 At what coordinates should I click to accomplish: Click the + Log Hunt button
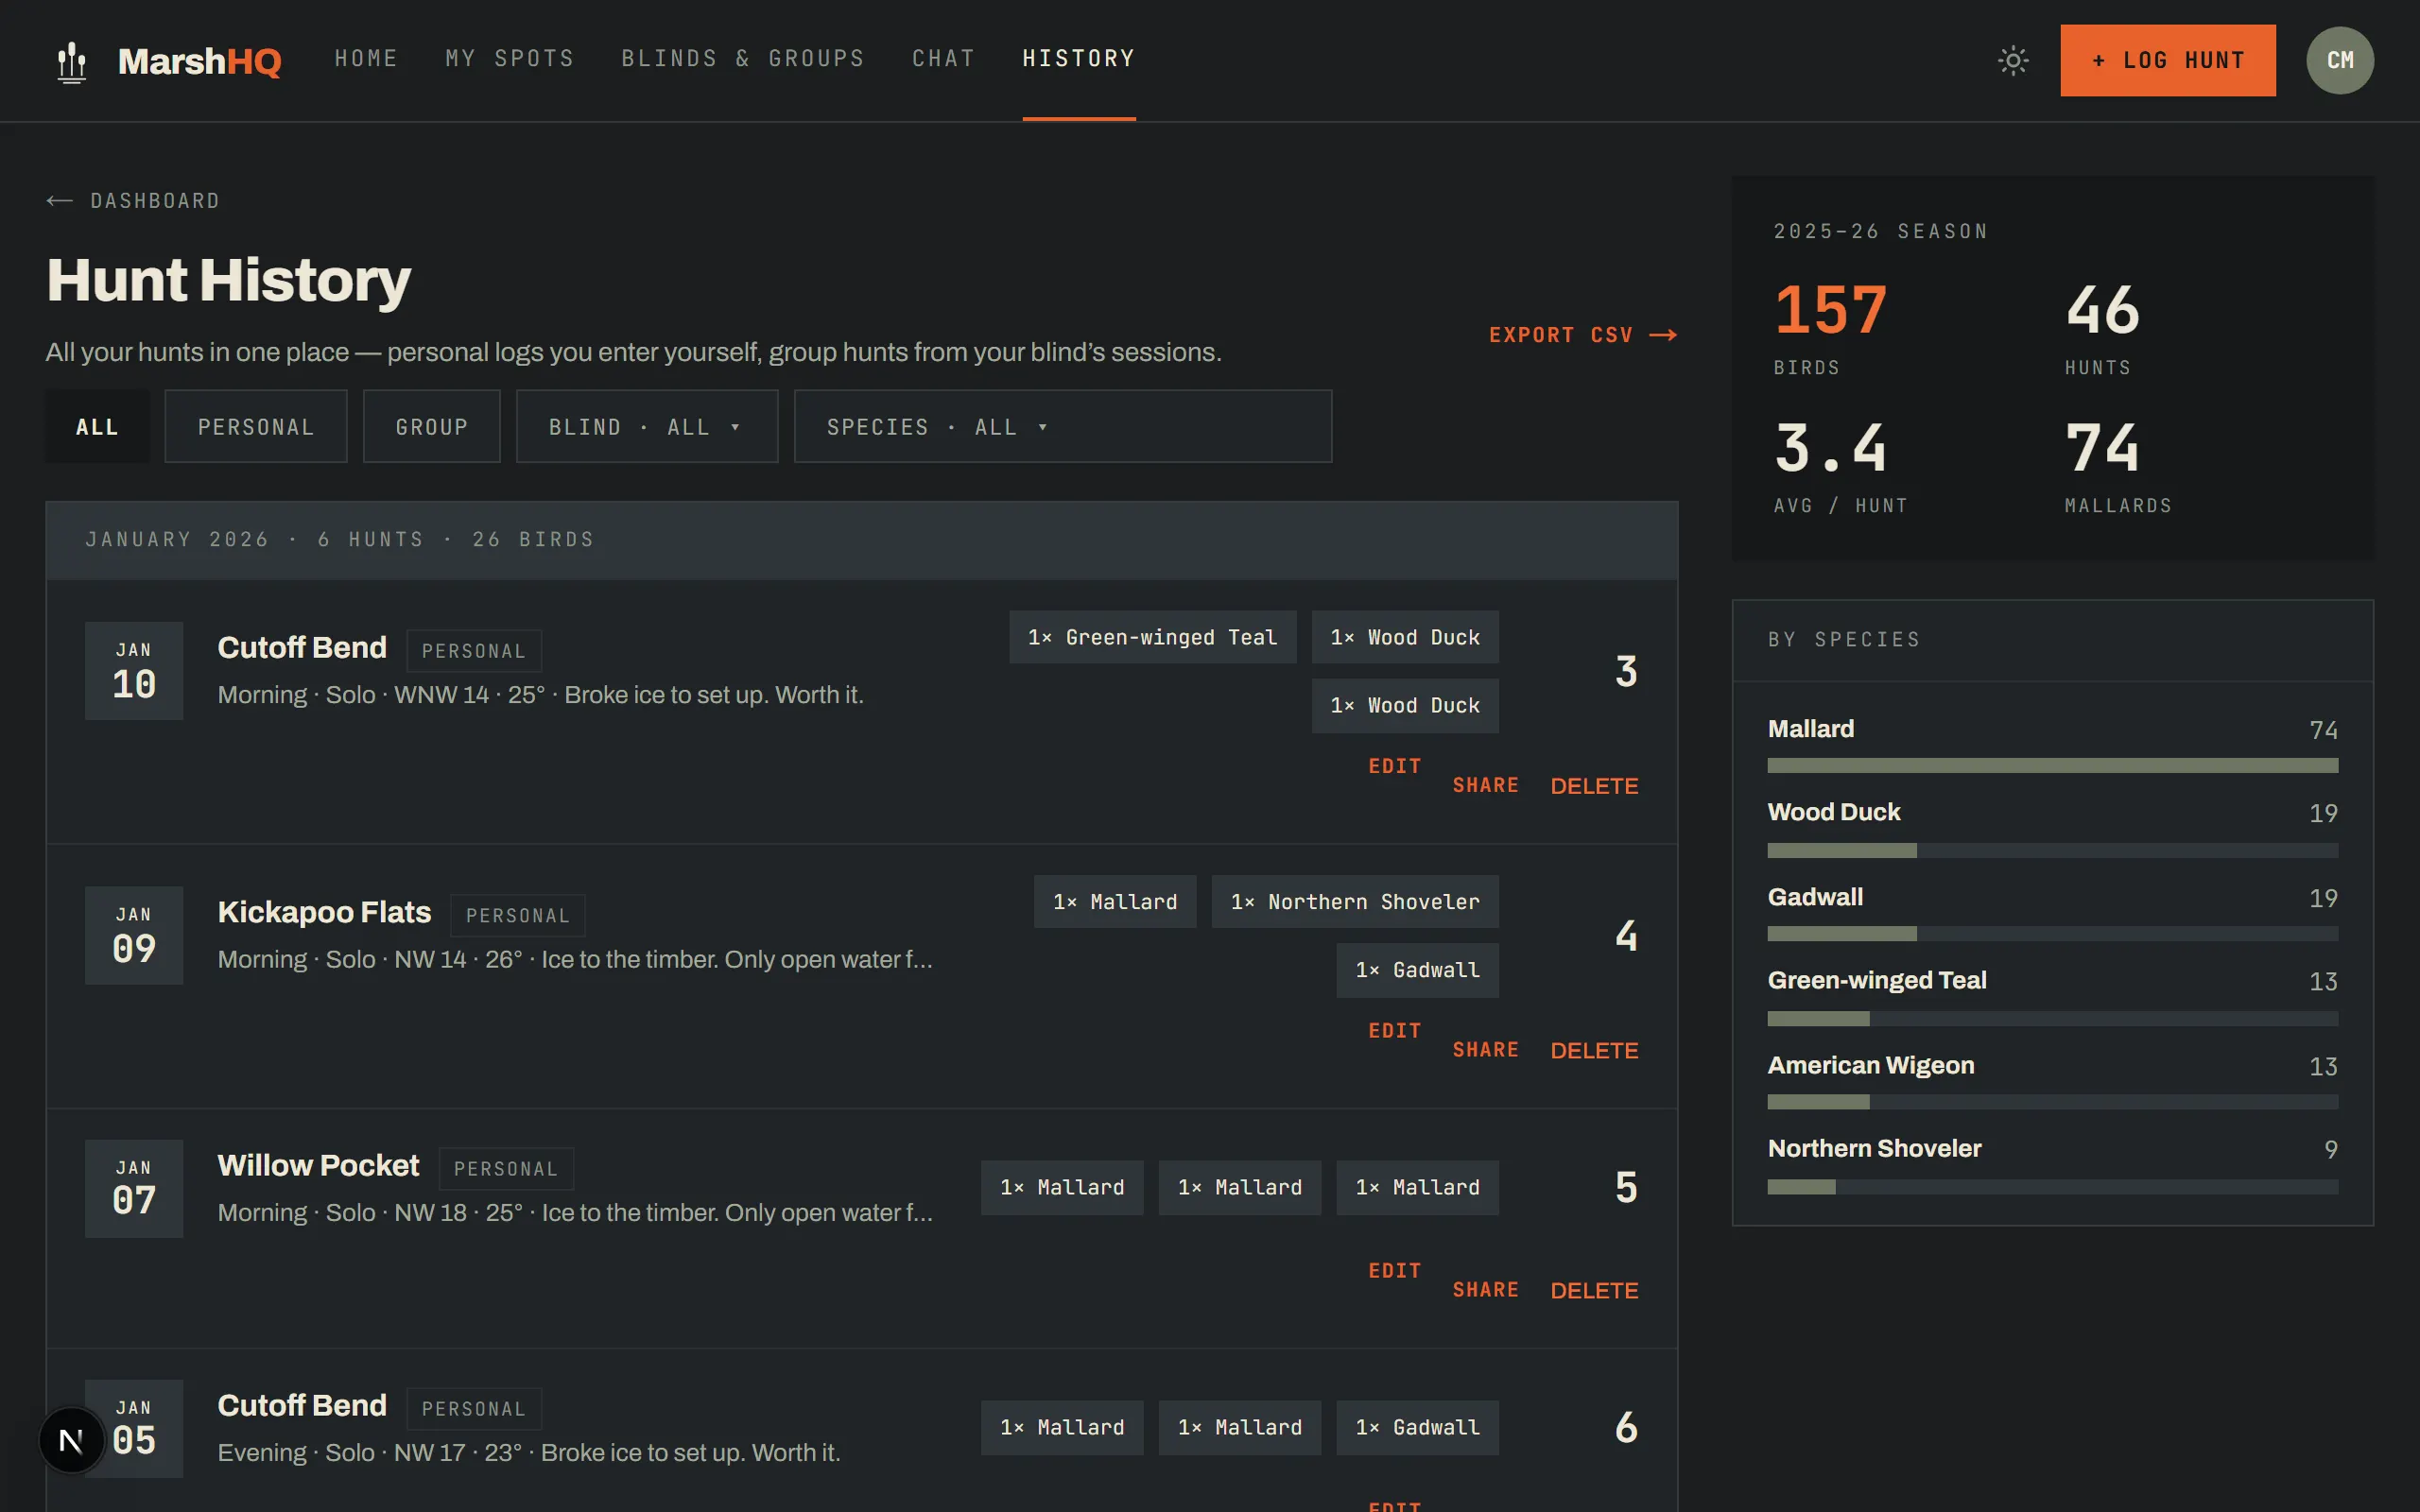pyautogui.click(x=2168, y=61)
